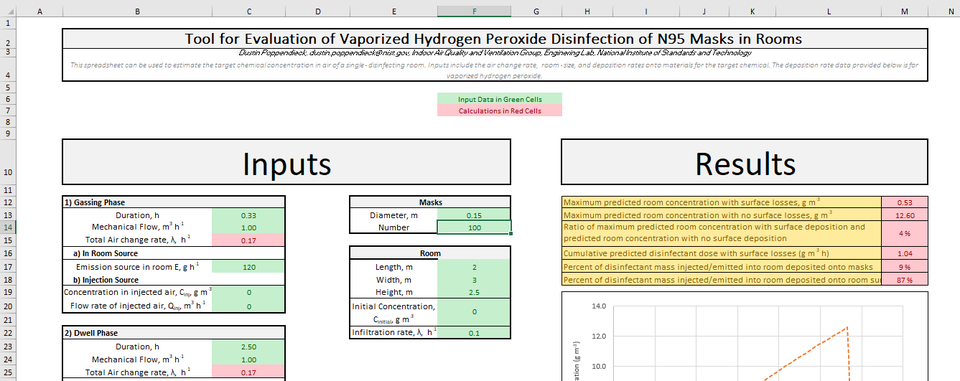Select room width value 3

pos(474,279)
